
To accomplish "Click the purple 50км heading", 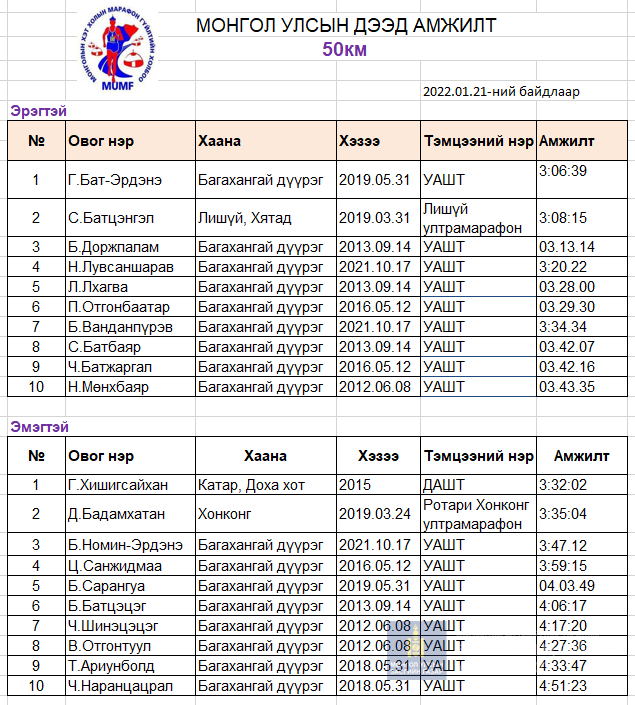I will point(345,49).
